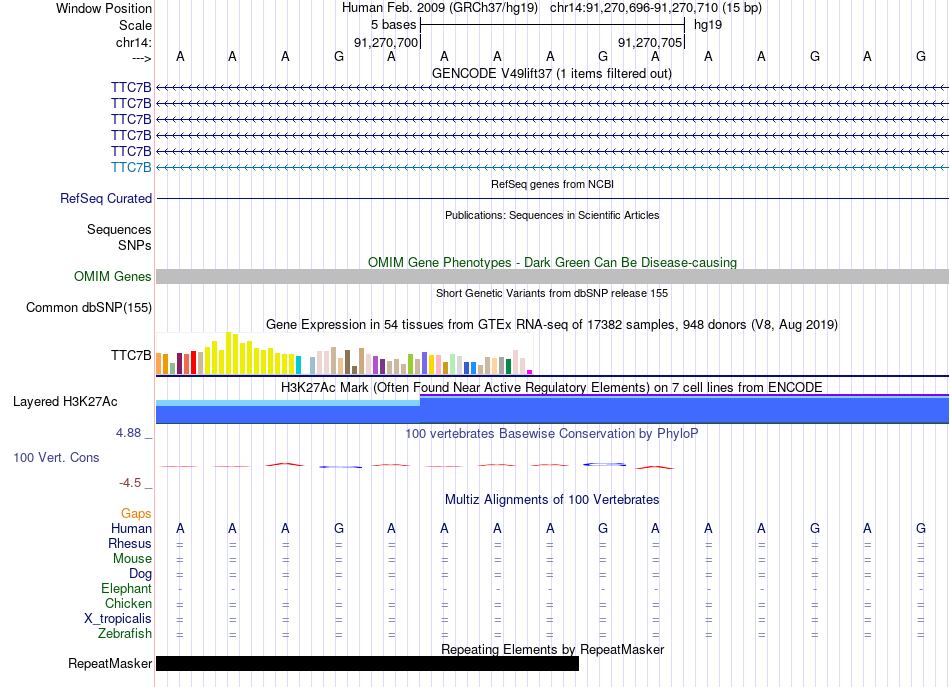Screen dimensions: 950x687
Task: Open the GENCODE V49lift37 track title
Action: pos(552,73)
